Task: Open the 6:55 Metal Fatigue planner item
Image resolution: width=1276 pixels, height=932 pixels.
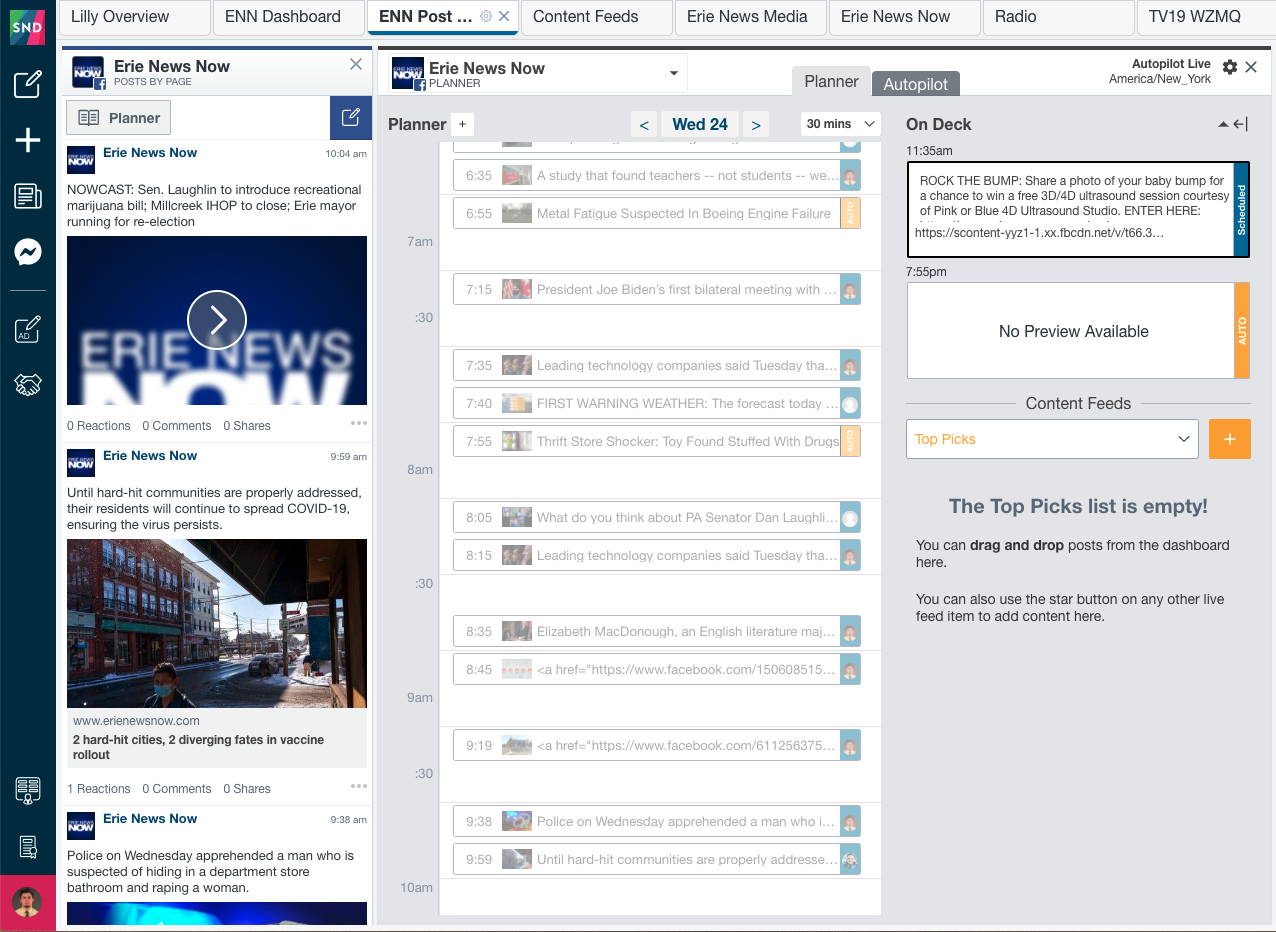Action: 657,213
